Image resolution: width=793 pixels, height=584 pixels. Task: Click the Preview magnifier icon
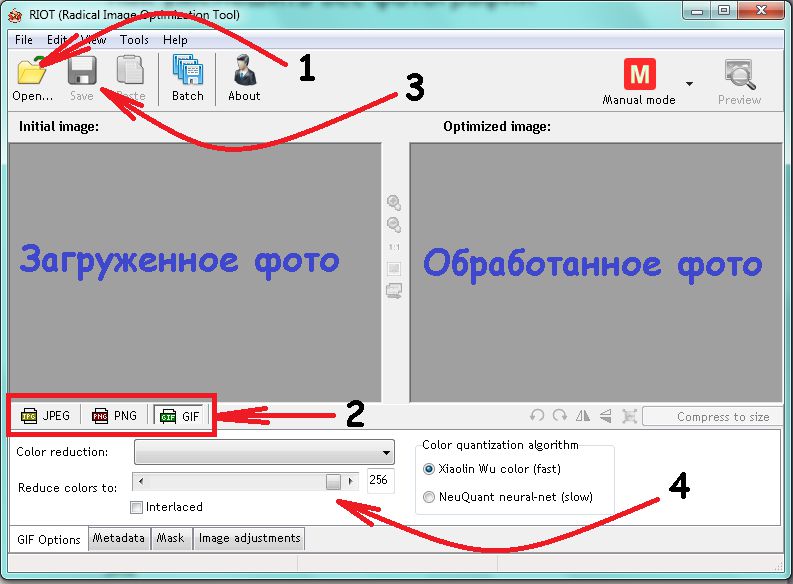coord(739,76)
